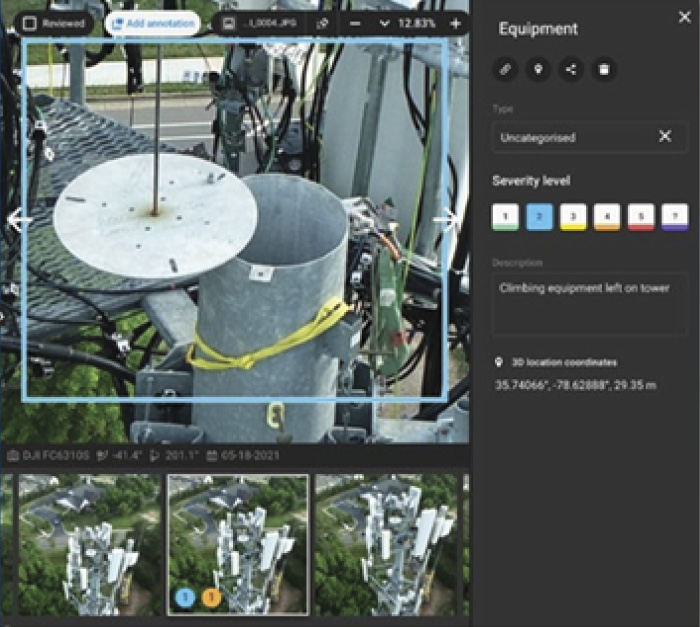Image resolution: width=700 pixels, height=627 pixels.
Task: Close the Equipment panel
Action: click(x=684, y=17)
